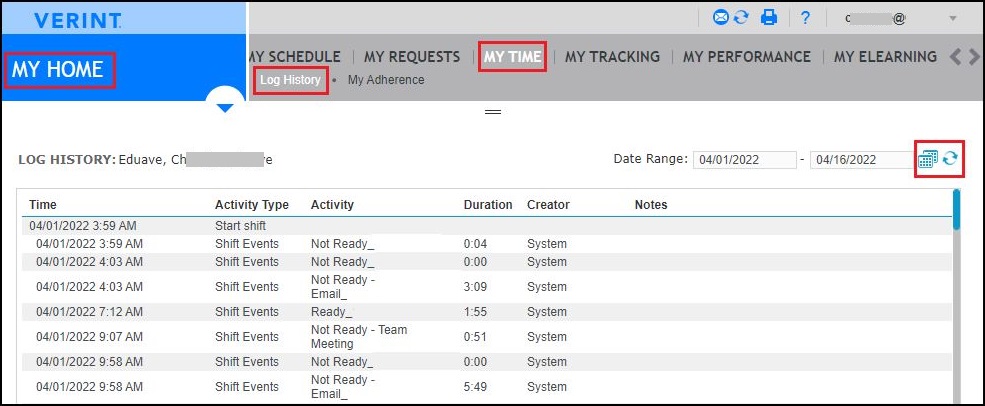985x406 pixels.
Task: Sort by Activity Type column header
Action: point(252,205)
